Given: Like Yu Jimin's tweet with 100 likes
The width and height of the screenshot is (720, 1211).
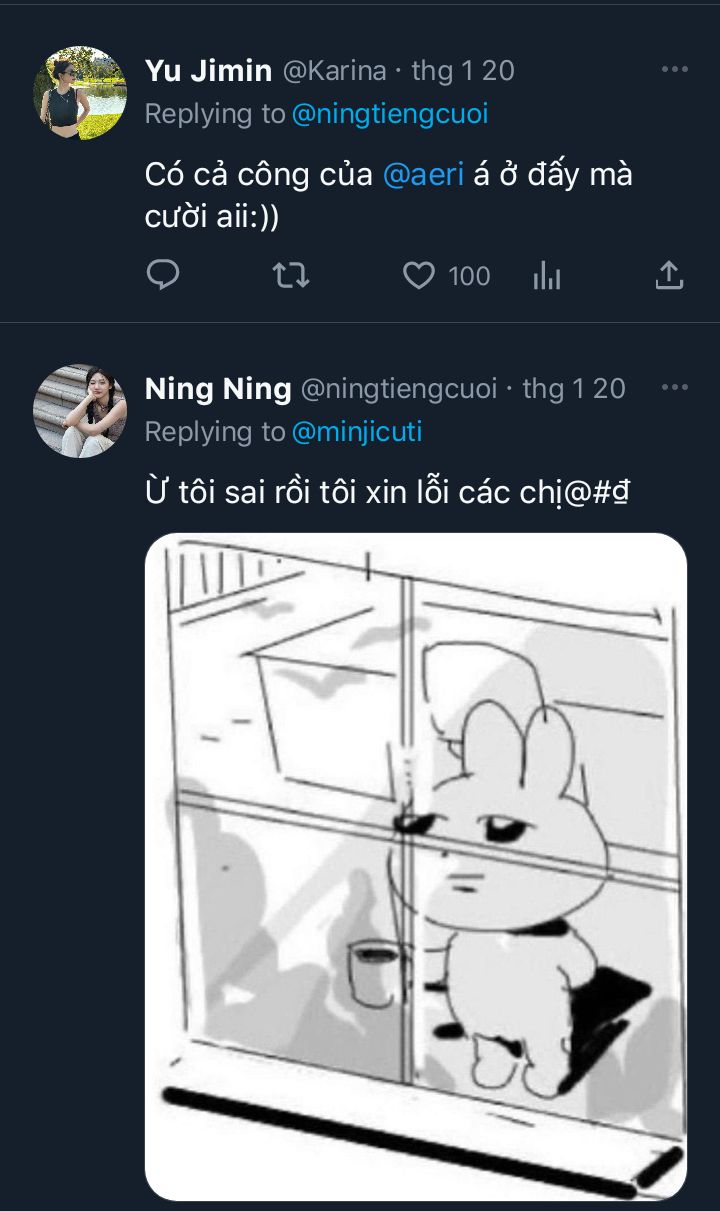Looking at the screenshot, I should point(418,276).
